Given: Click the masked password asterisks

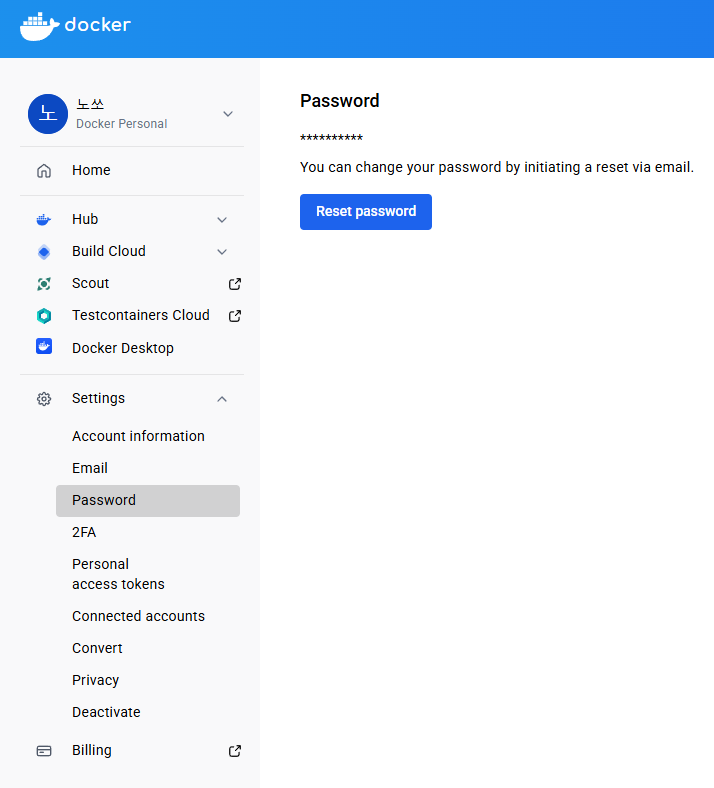Looking at the screenshot, I should click(x=331, y=138).
